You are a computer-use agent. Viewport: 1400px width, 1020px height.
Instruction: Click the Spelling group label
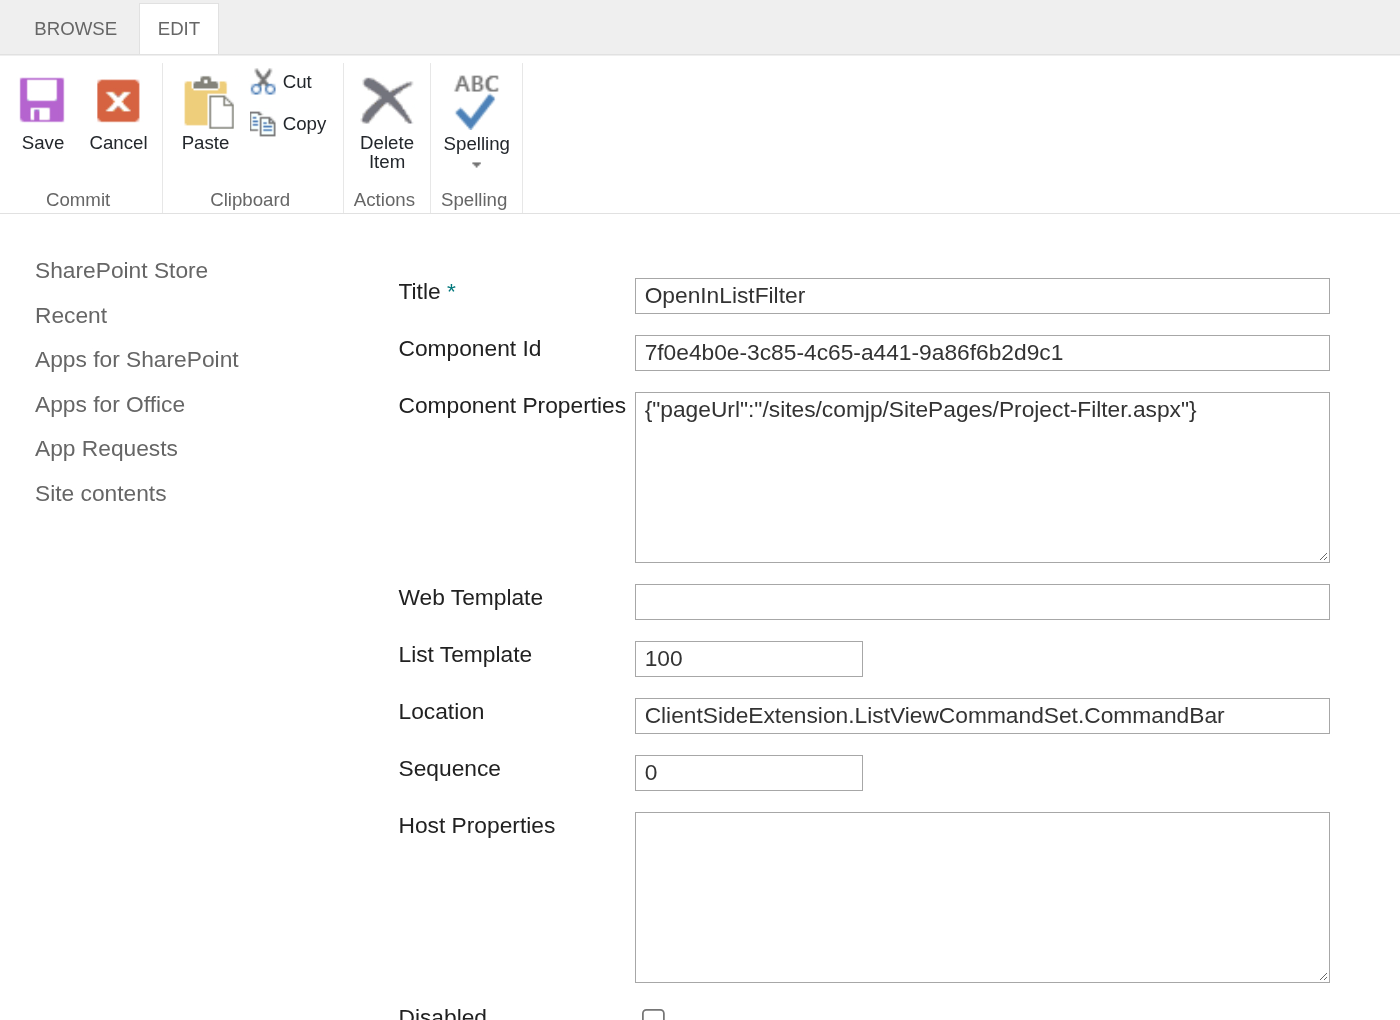(474, 200)
